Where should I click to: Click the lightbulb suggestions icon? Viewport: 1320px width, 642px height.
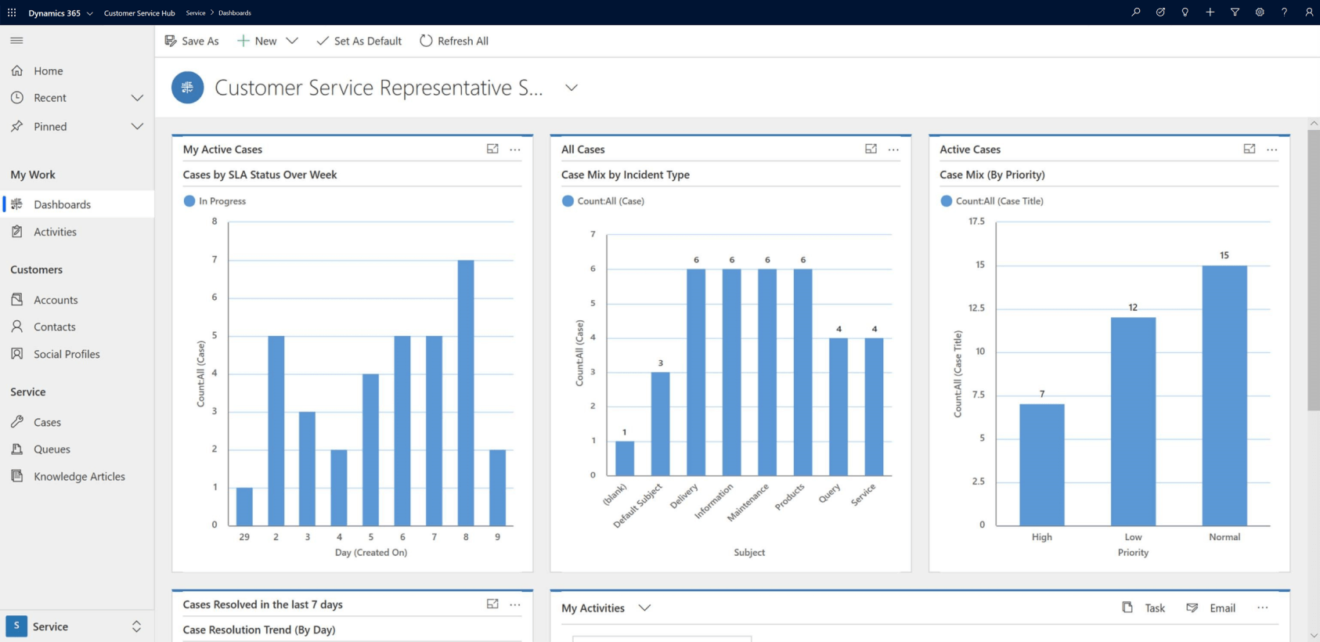point(1185,12)
